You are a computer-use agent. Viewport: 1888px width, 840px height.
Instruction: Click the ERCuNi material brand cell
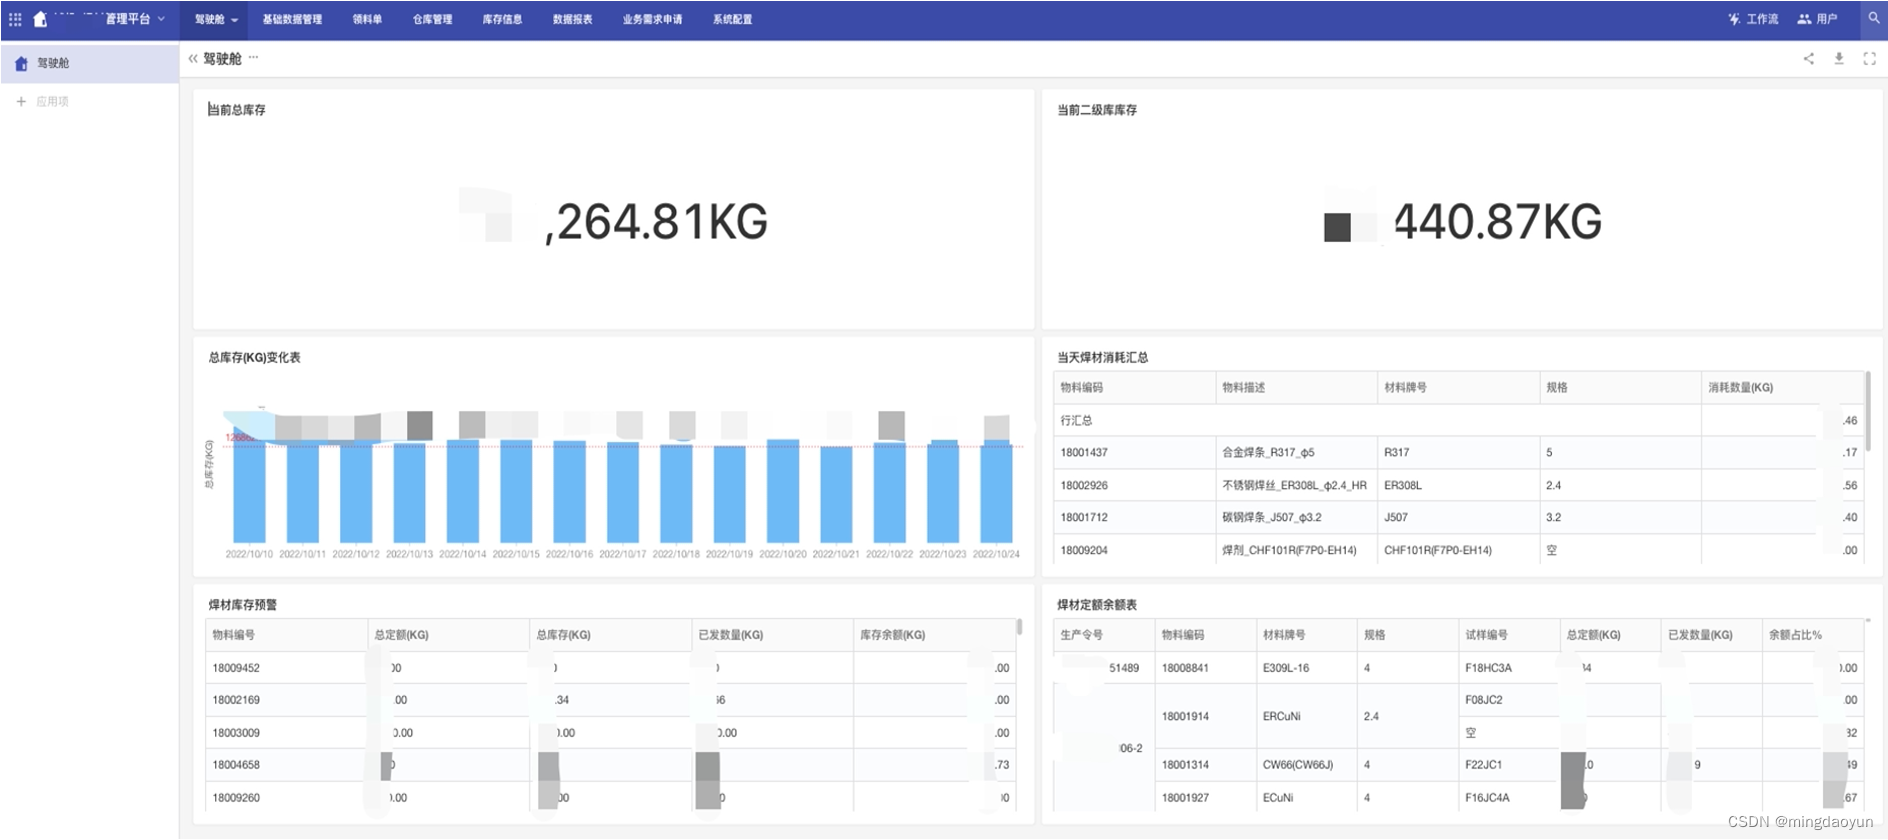pos(1306,717)
